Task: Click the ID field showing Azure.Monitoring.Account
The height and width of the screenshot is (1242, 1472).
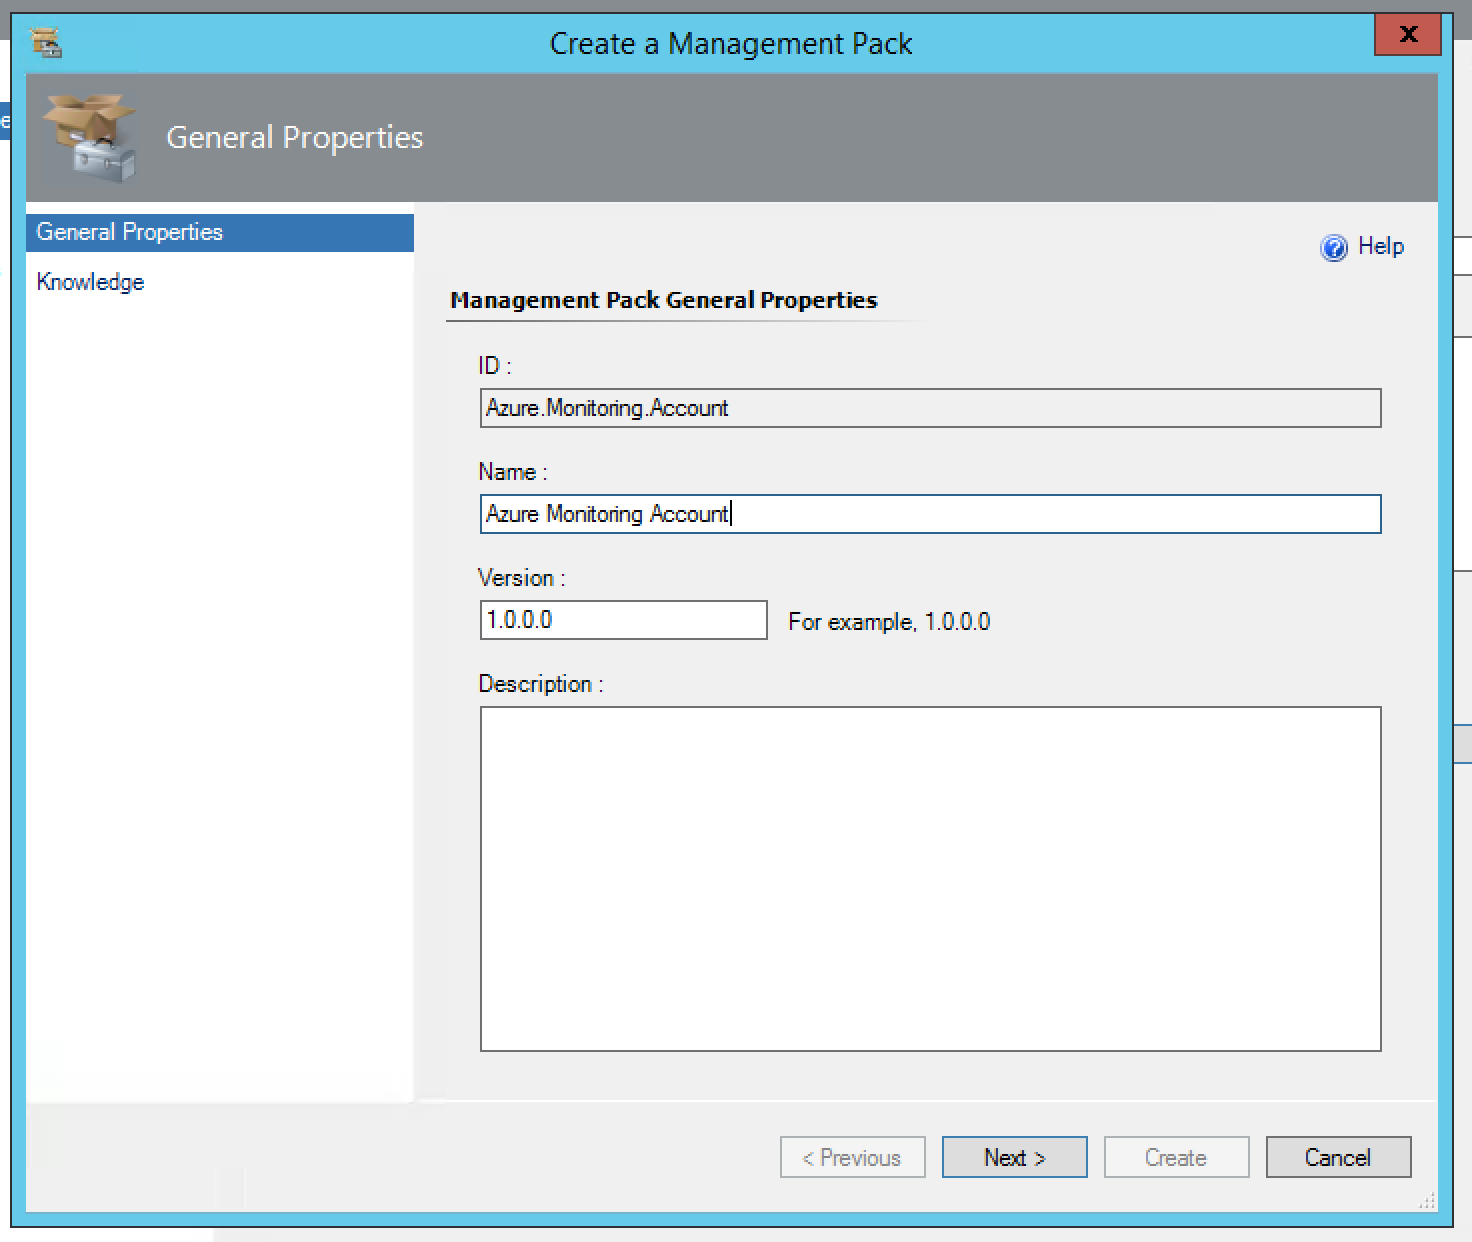Action: pos(930,408)
